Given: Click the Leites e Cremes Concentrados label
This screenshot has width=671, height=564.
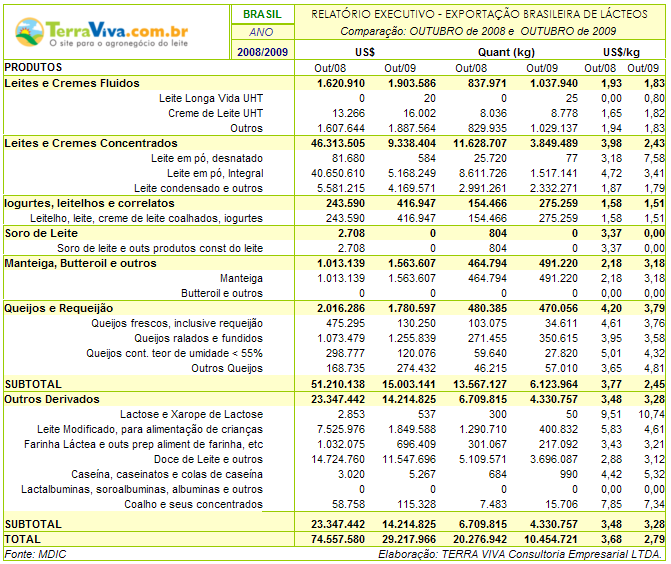Looking at the screenshot, I should coord(91,143).
